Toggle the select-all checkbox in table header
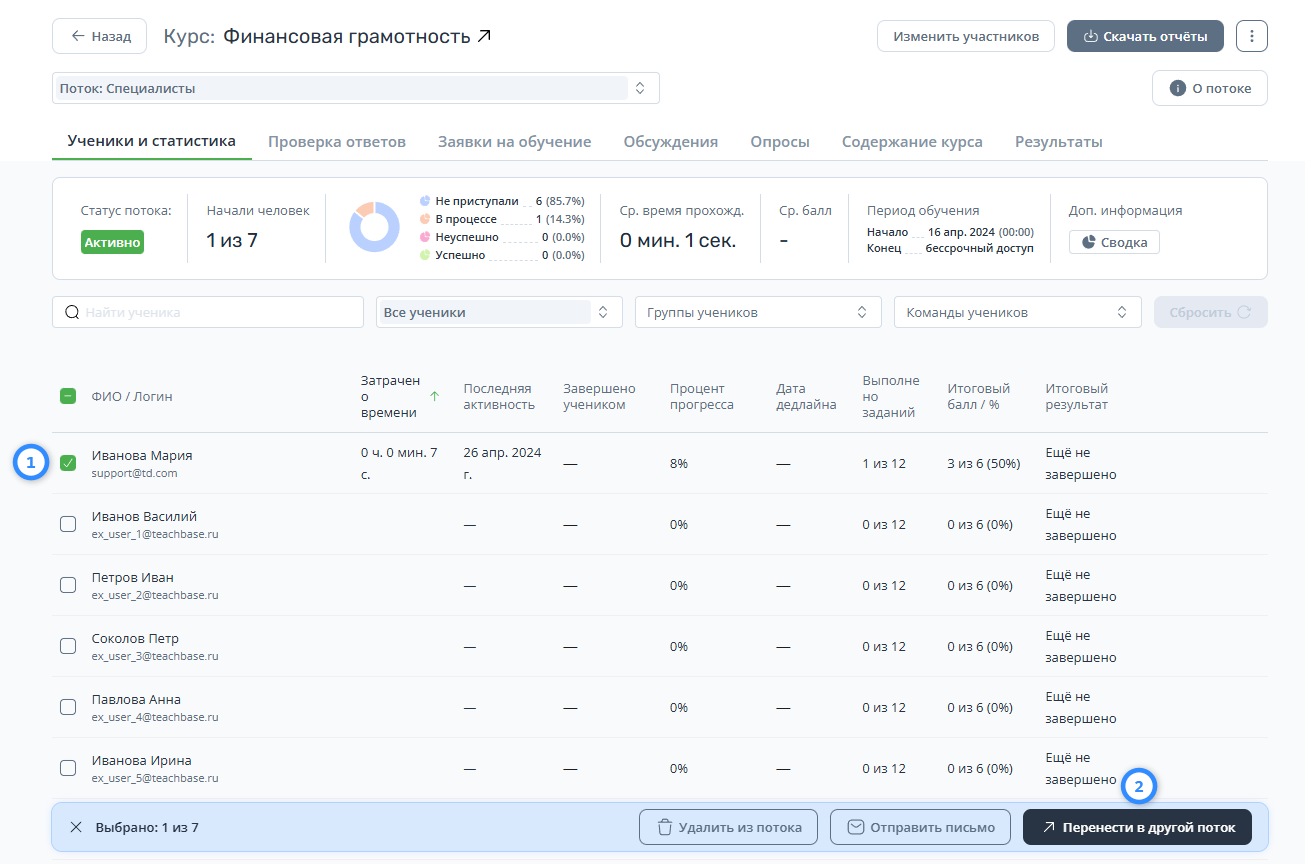The height and width of the screenshot is (864, 1305). click(x=68, y=396)
